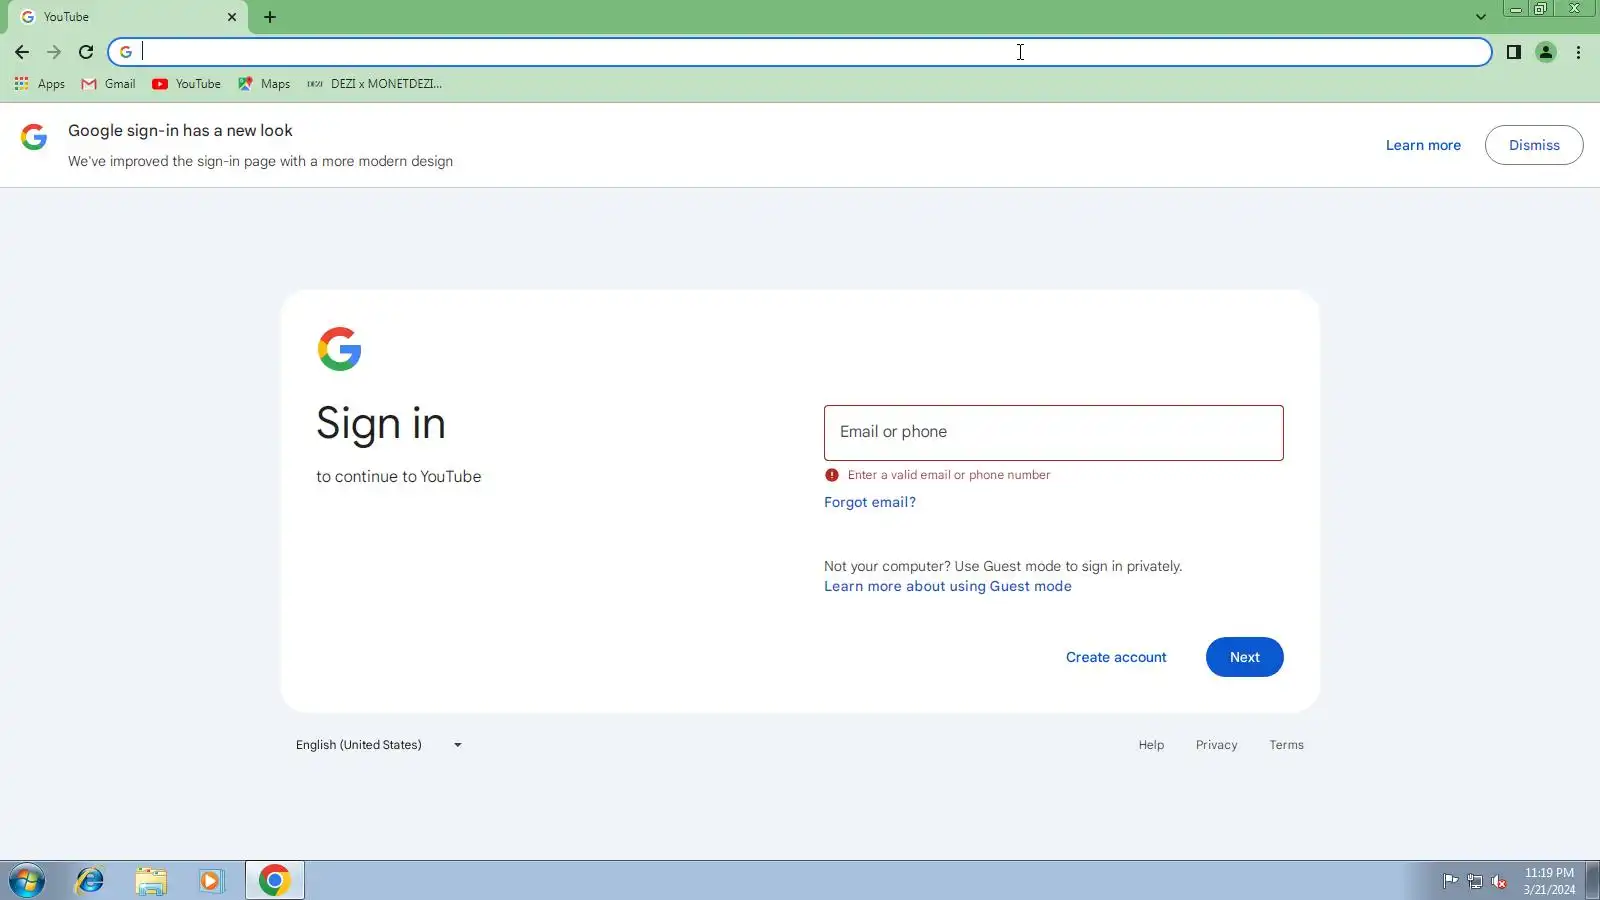Open the YouTube bookmark
Screen dimensions: 1600x900
pos(187,84)
